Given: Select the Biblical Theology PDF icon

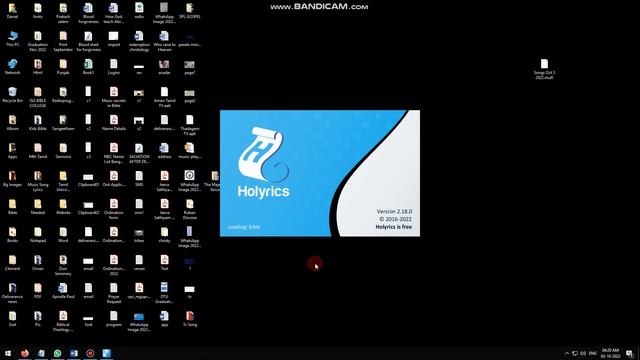Looking at the screenshot, I should click(x=63, y=322).
